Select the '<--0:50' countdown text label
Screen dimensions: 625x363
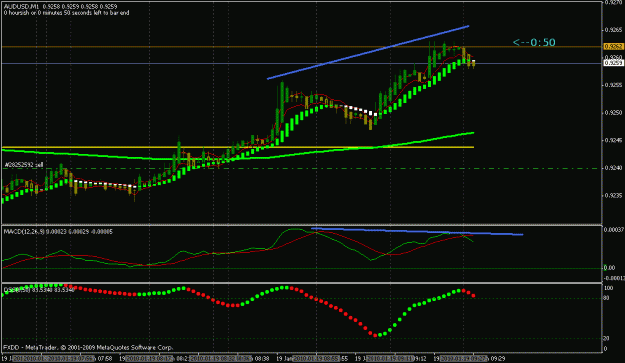coord(534,42)
